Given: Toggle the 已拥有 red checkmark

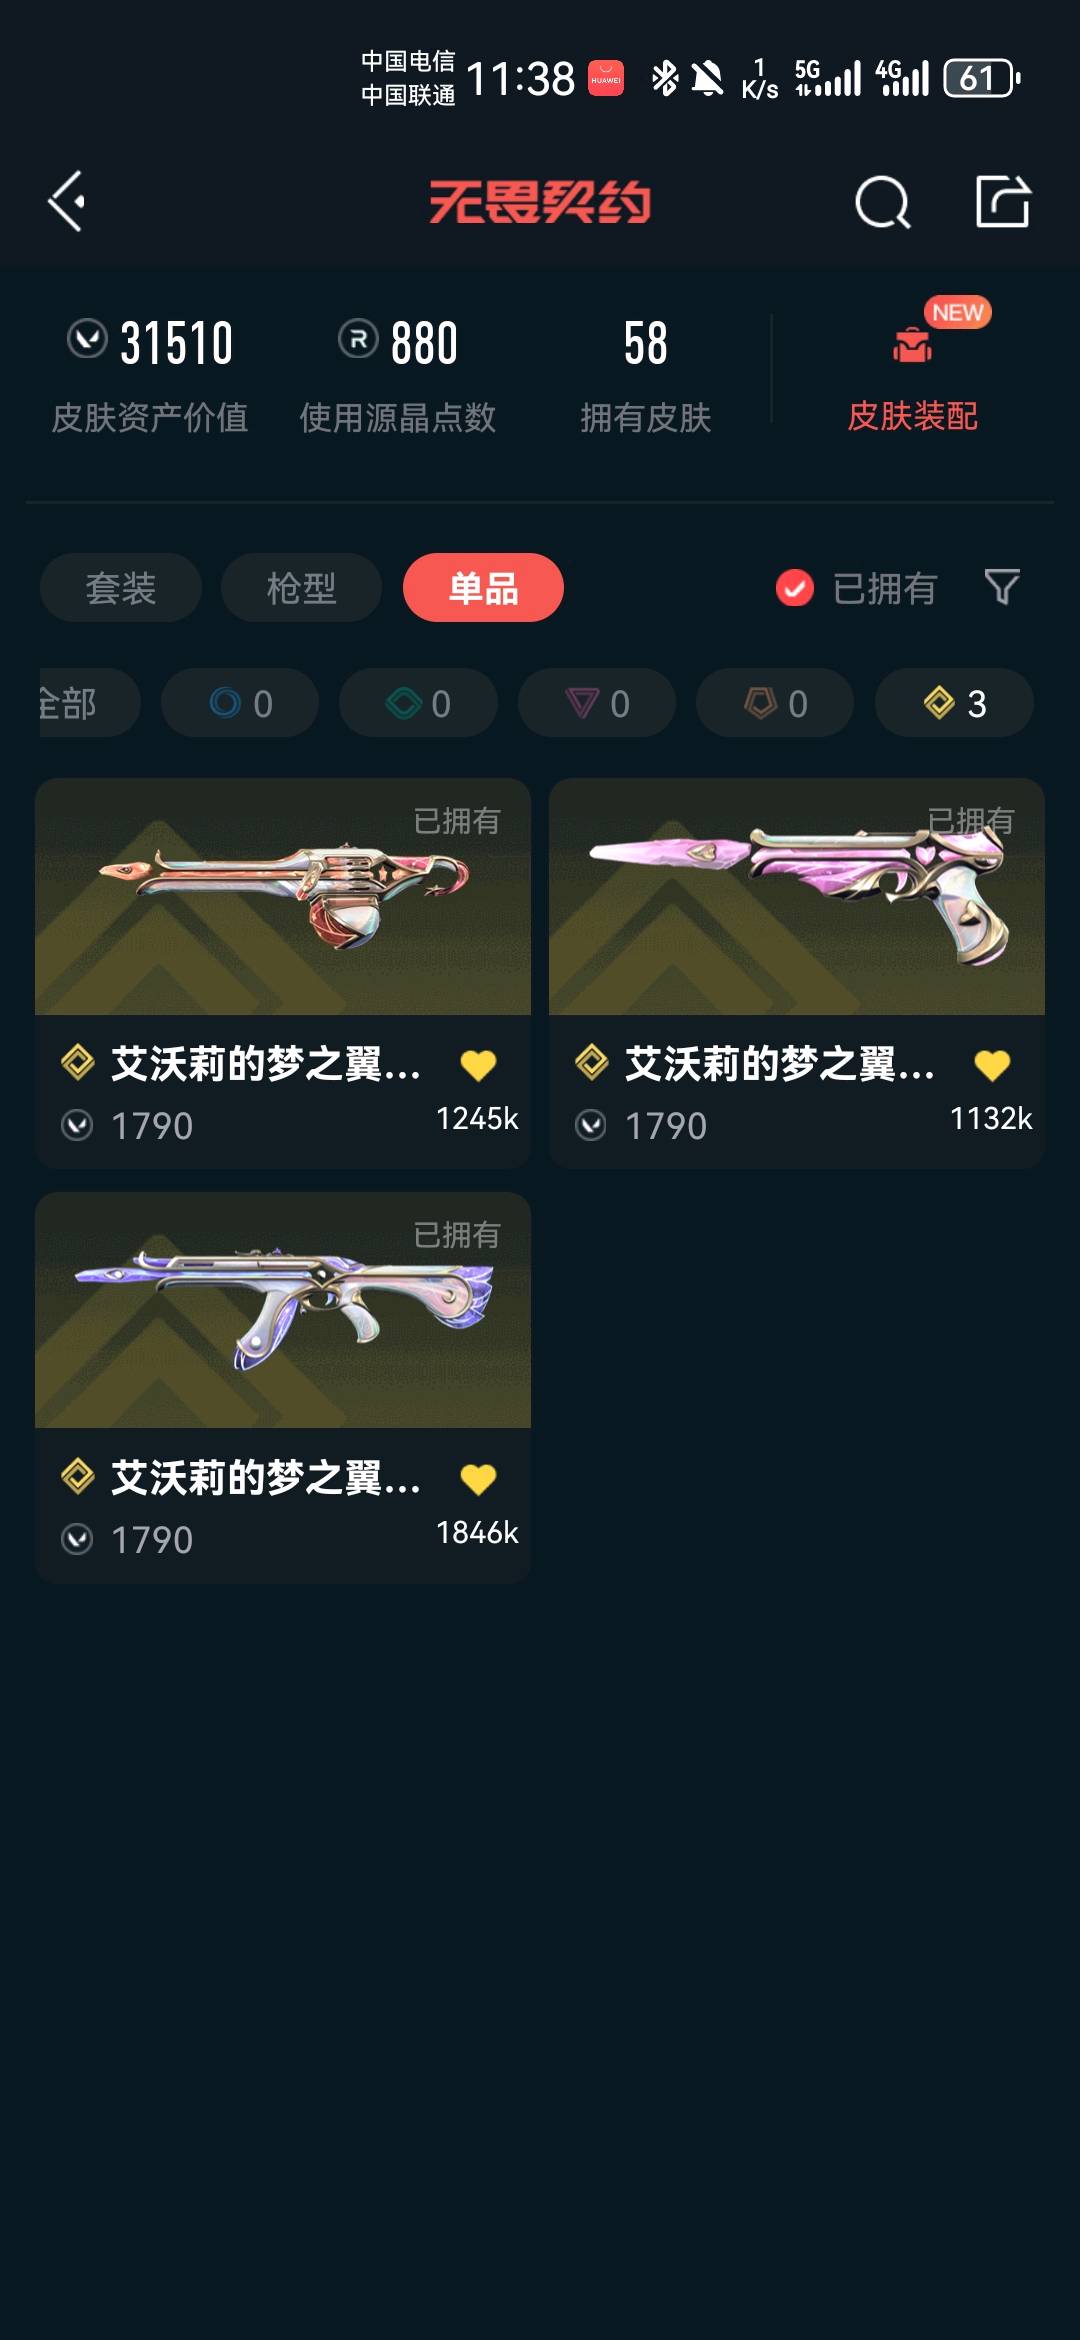Looking at the screenshot, I should click(x=795, y=588).
